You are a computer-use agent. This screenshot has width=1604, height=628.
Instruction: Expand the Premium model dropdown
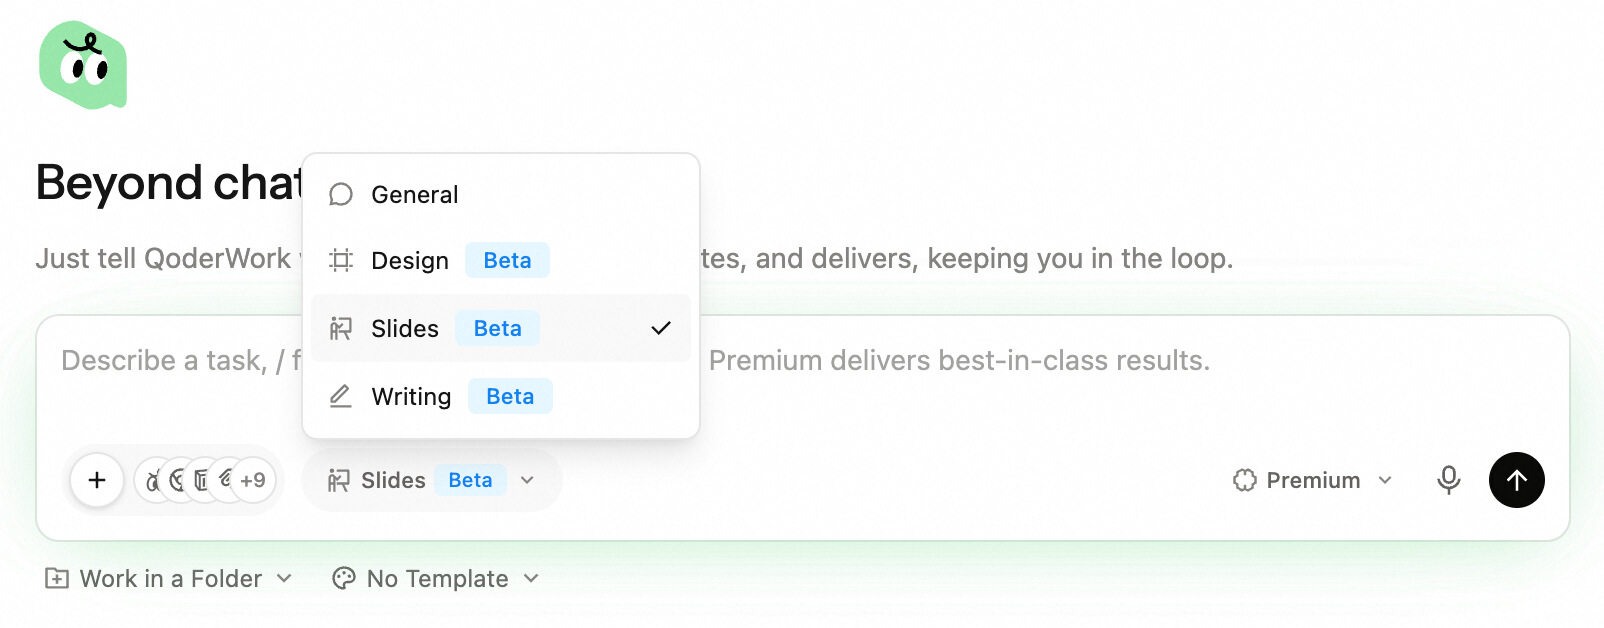point(1313,480)
